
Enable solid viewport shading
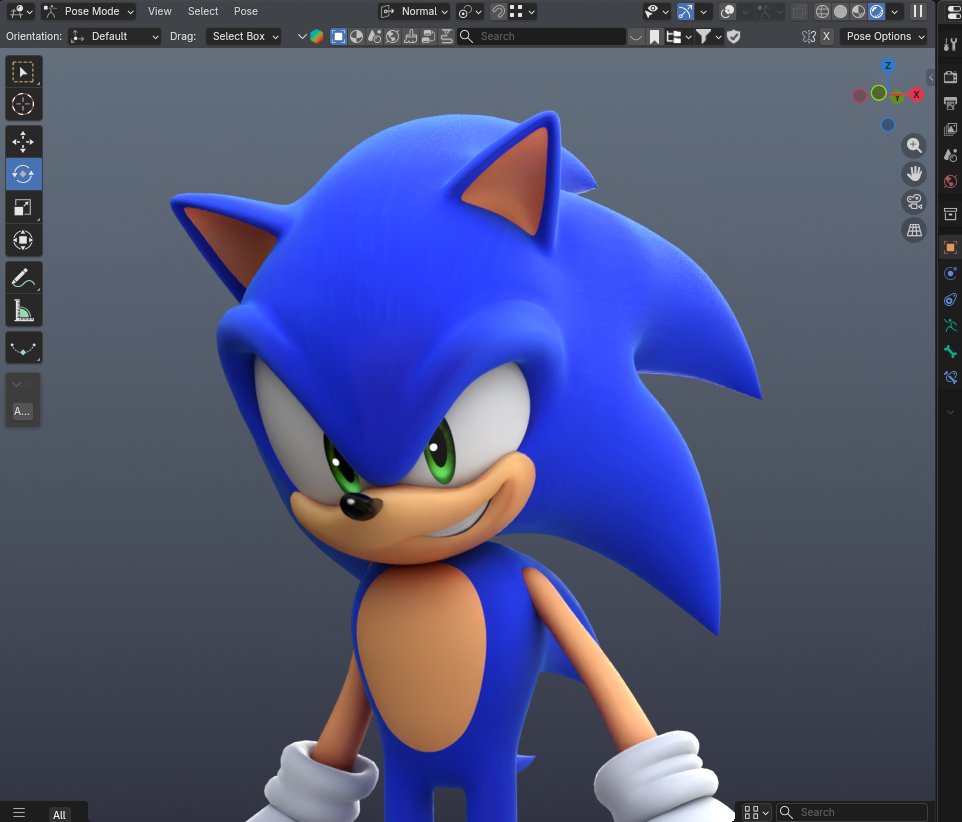coord(841,11)
